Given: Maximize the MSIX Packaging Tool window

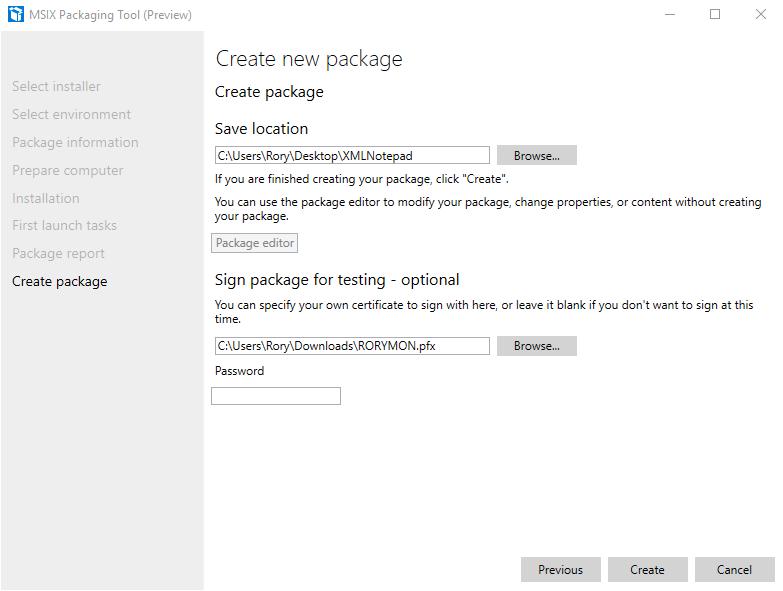Looking at the screenshot, I should pyautogui.click(x=715, y=14).
